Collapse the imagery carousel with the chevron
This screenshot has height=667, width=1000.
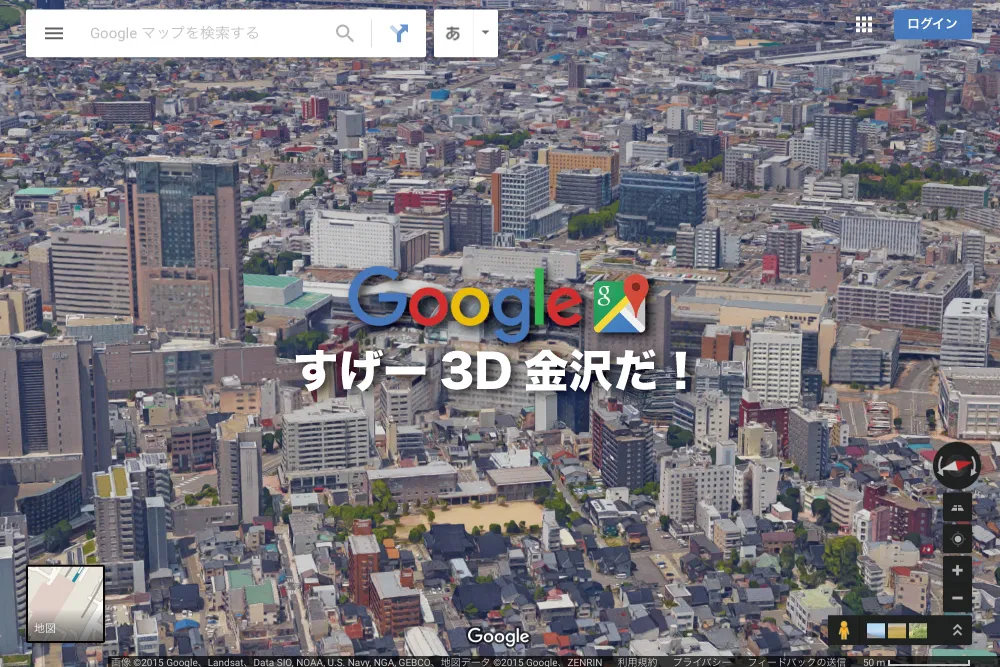point(956,631)
